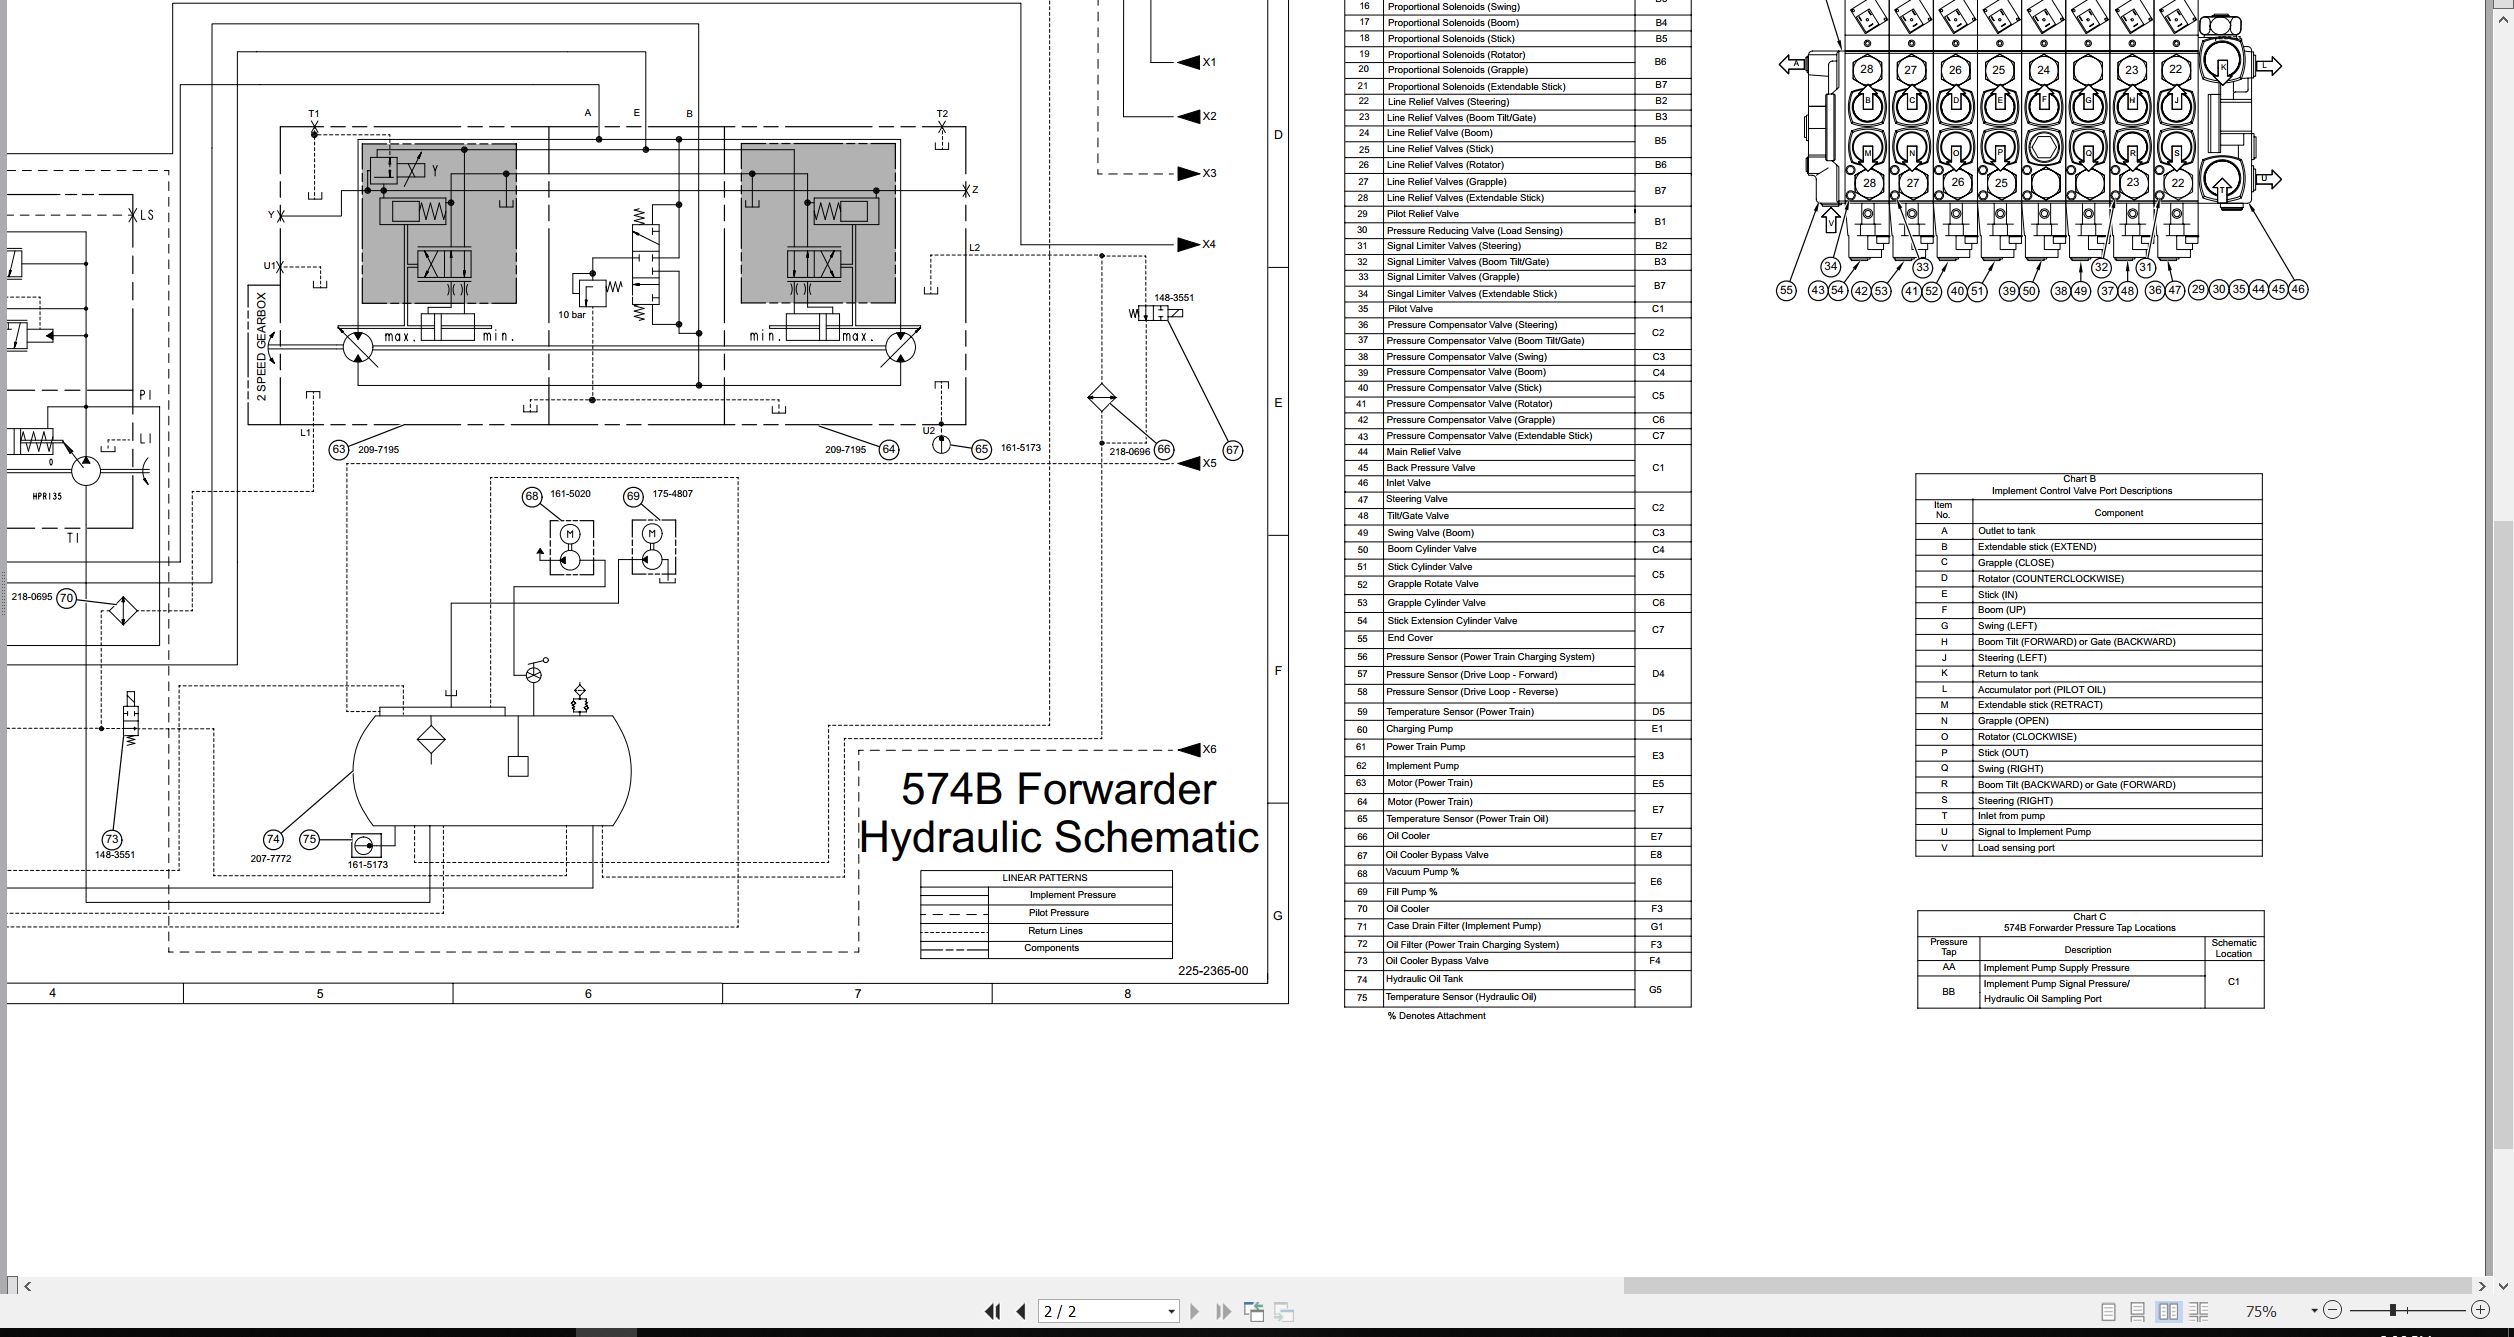Click the previous view navigation icon
Image resolution: width=2514 pixels, height=1337 pixels.
click(1254, 1311)
